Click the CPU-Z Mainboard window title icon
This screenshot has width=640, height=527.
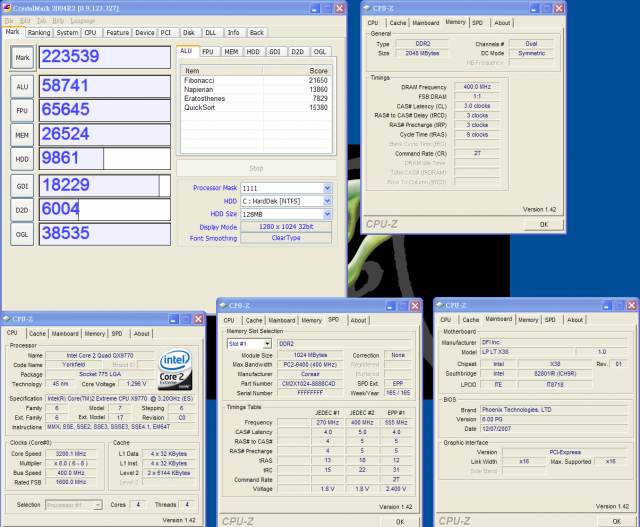point(440,305)
